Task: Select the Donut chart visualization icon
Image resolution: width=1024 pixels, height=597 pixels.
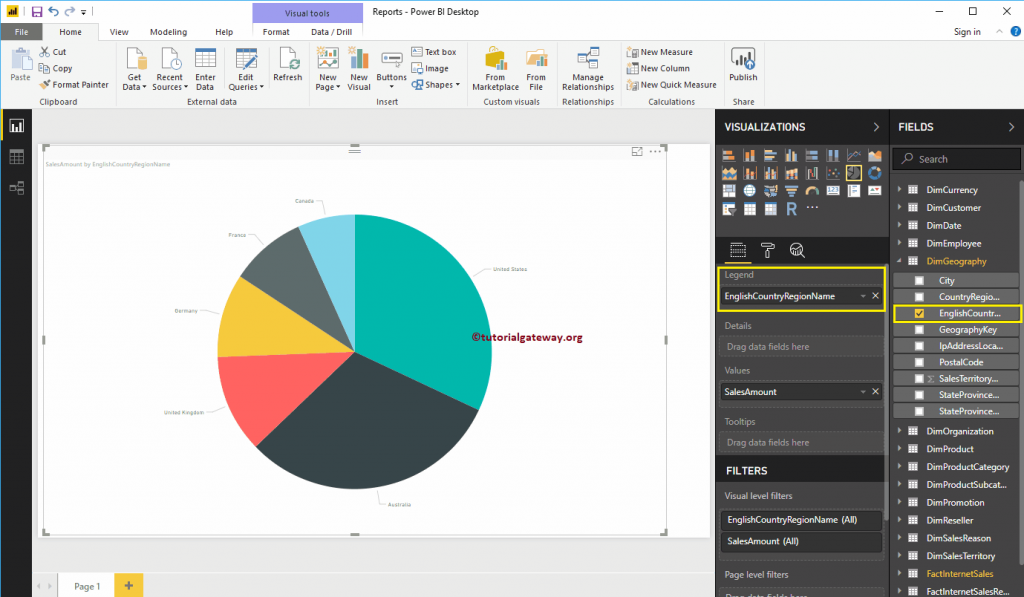Action: 873,172
